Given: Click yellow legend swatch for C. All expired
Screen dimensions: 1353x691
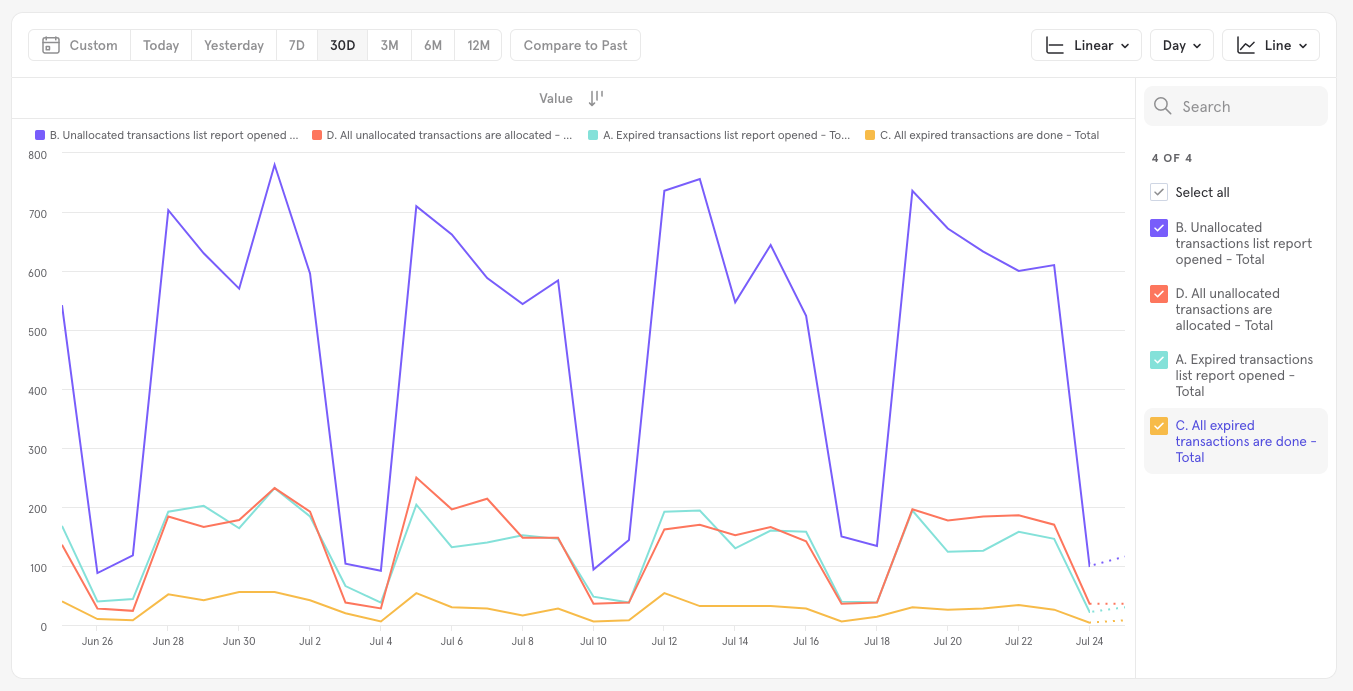Looking at the screenshot, I should click(x=870, y=135).
